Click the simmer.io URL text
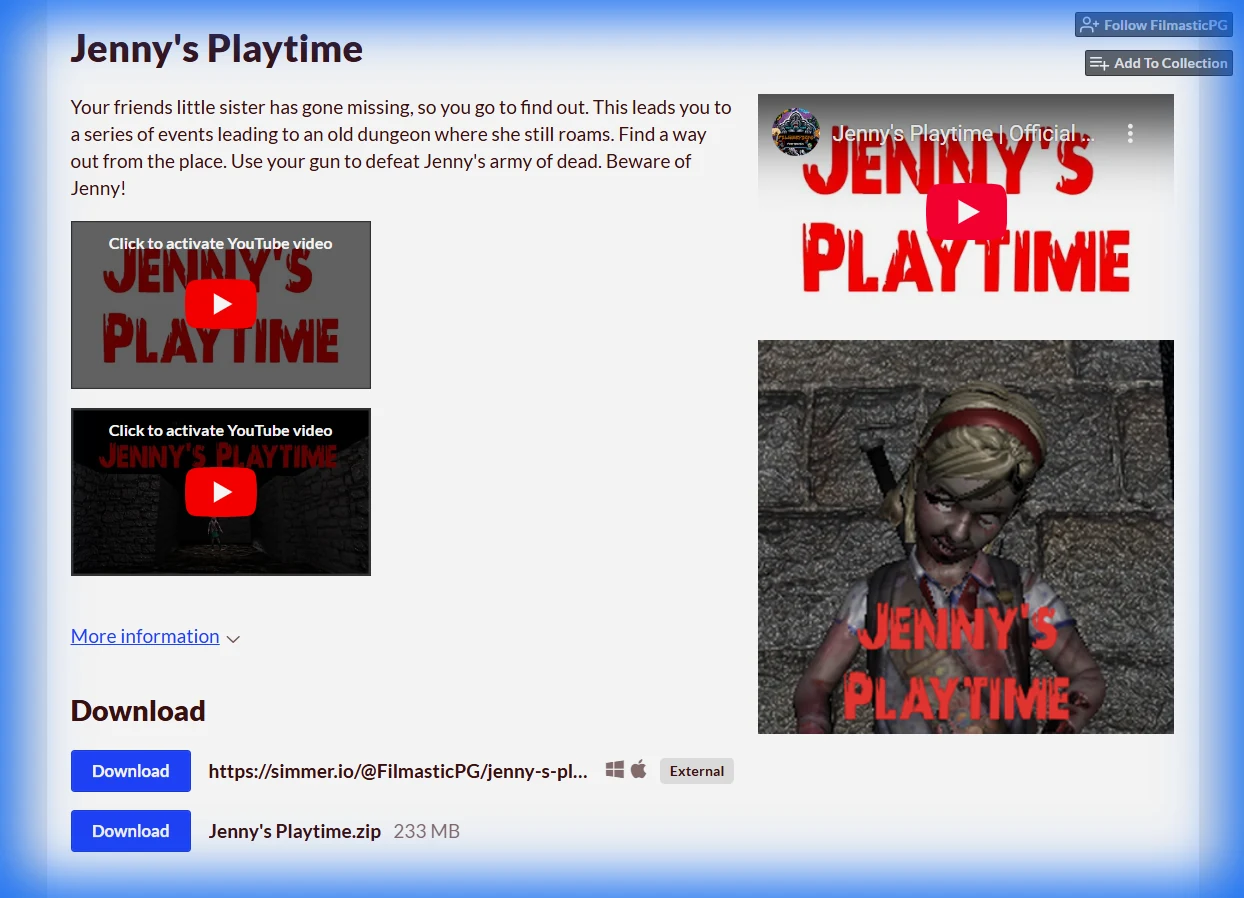Image resolution: width=1244 pixels, height=898 pixels. coord(398,771)
